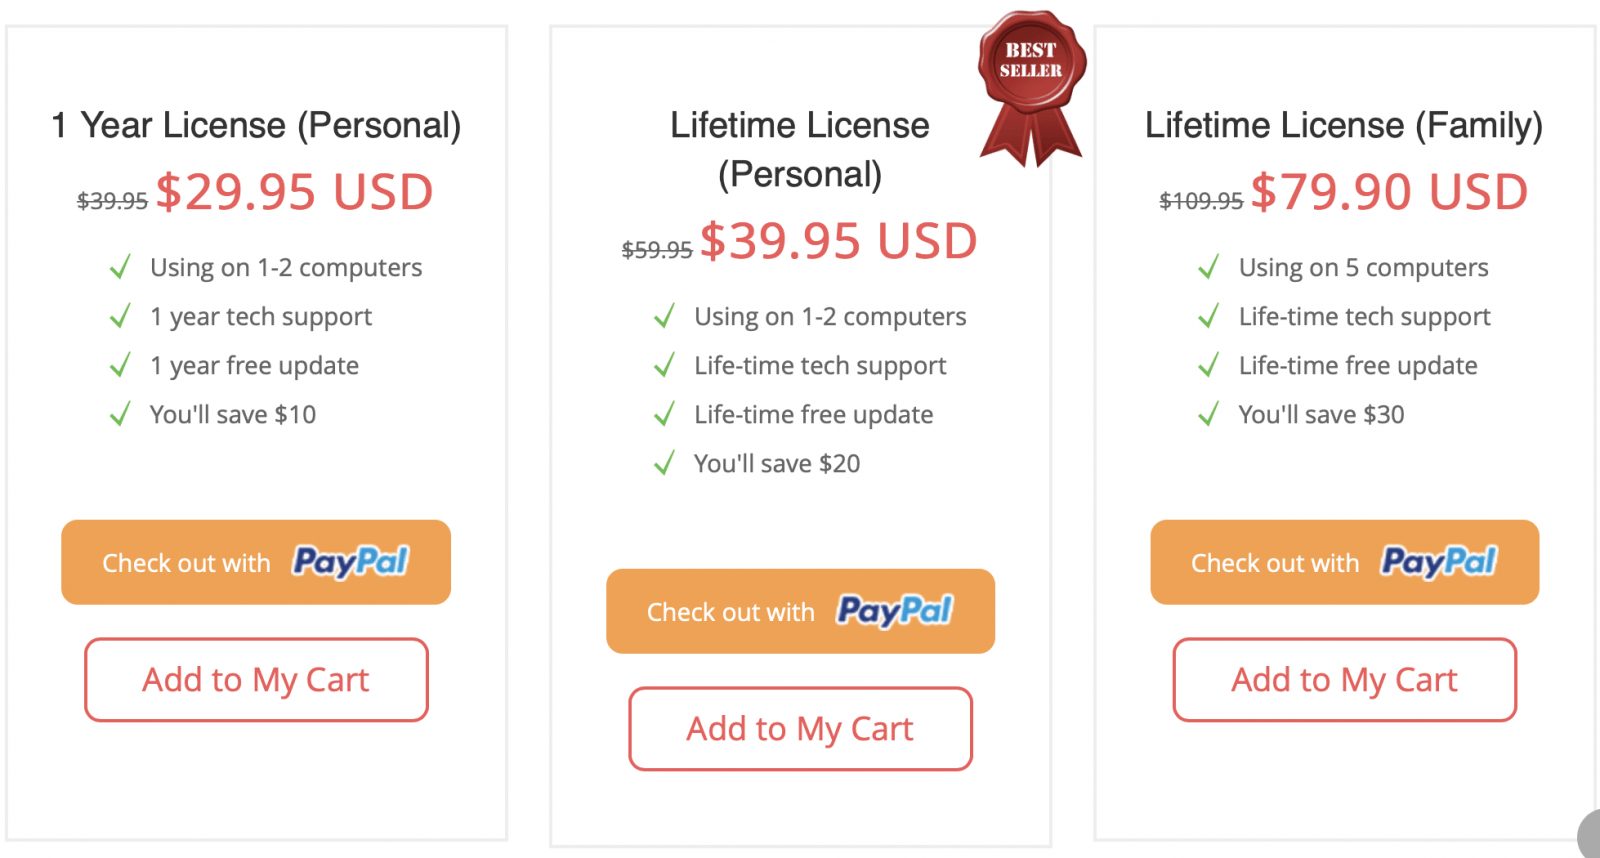Check out with PayPal for 1 Year License

point(256,562)
